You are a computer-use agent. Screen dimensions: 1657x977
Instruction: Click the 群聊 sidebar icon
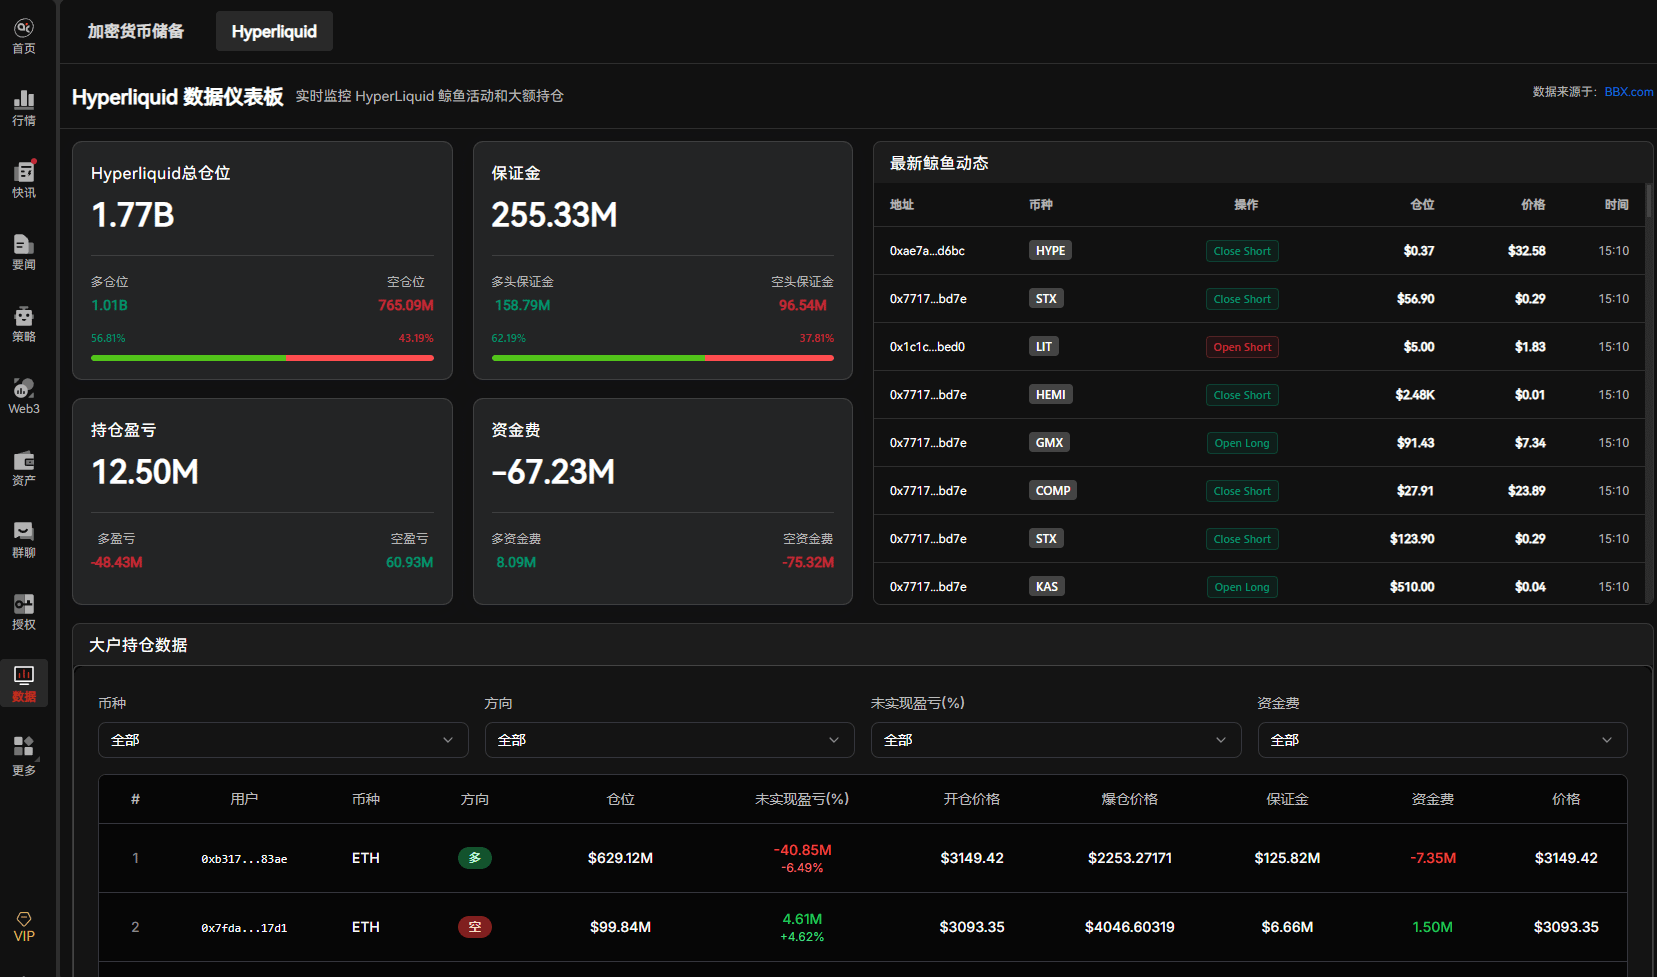tap(23, 537)
